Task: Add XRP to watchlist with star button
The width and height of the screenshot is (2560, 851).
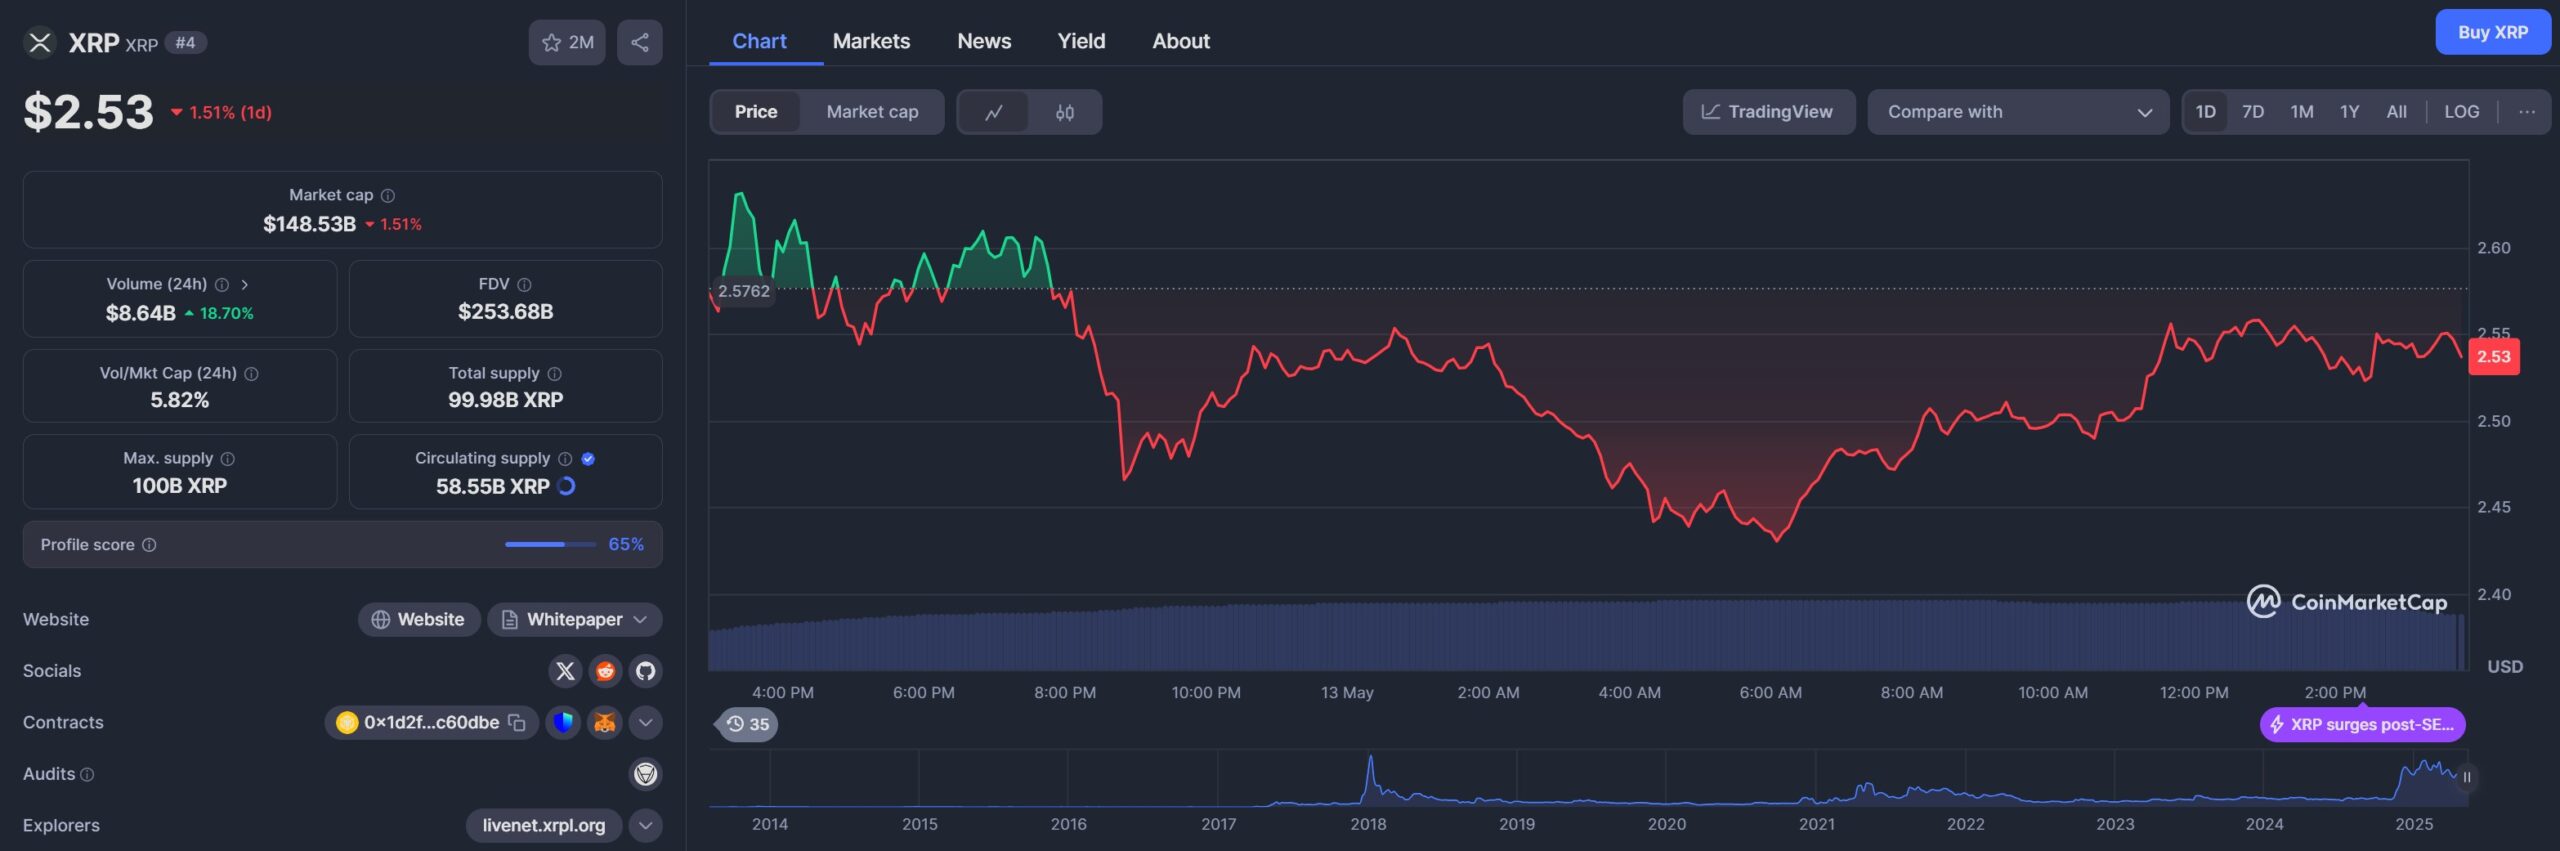Action: [x=566, y=42]
